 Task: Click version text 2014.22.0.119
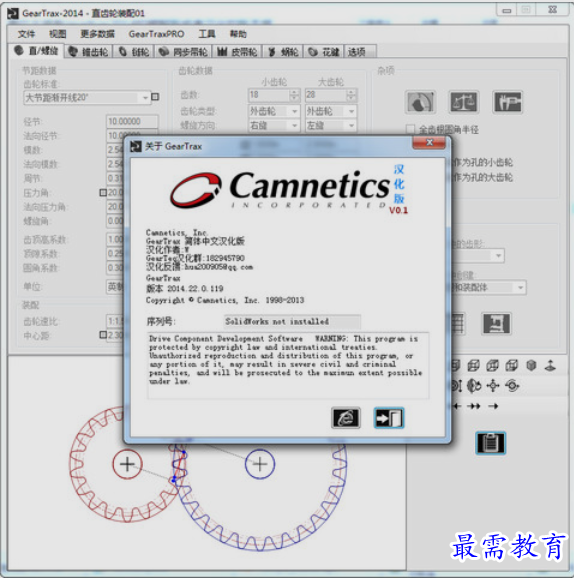(x=195, y=289)
